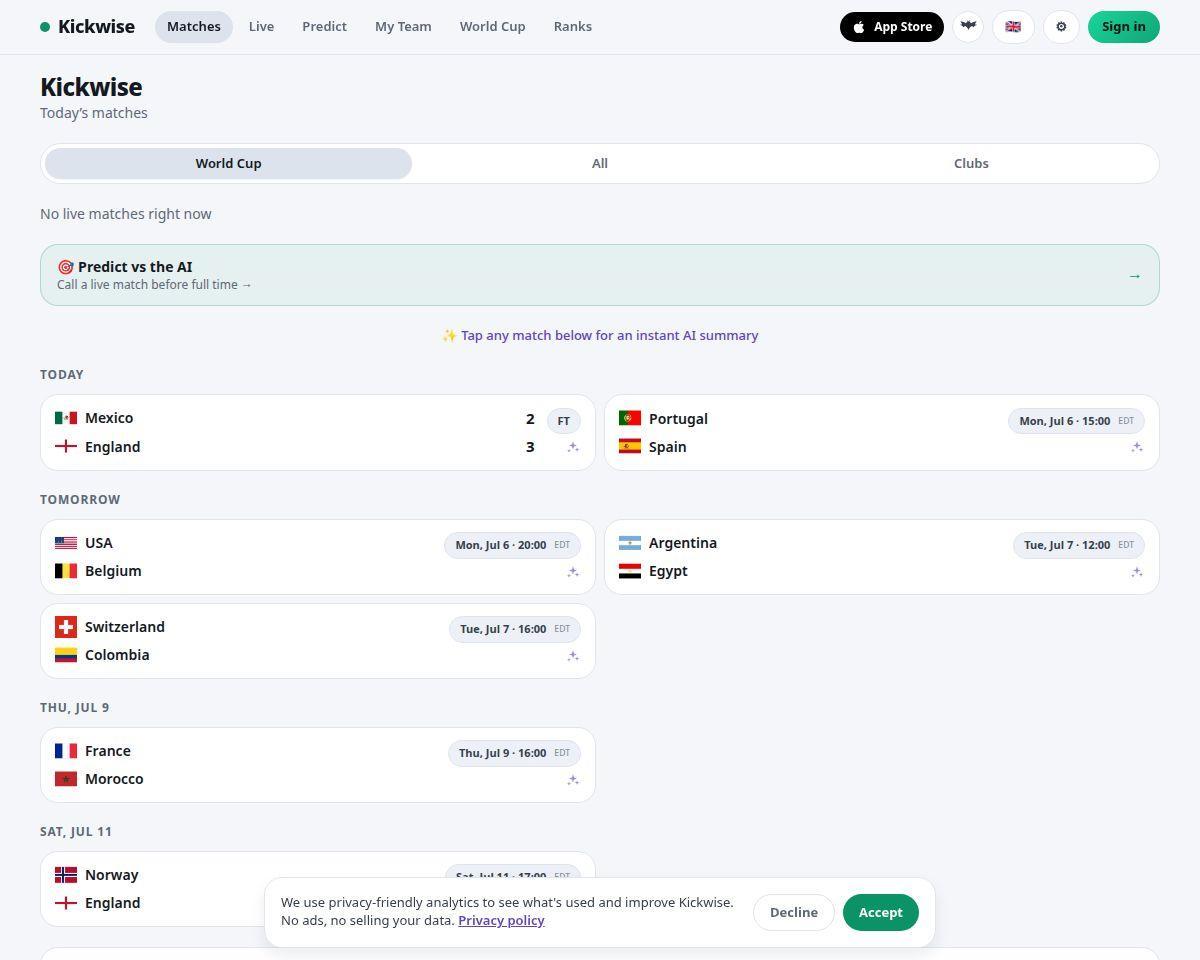Open the Switzerland vs Colombia match
Viewport: 1200px width, 960px height.
[318, 641]
